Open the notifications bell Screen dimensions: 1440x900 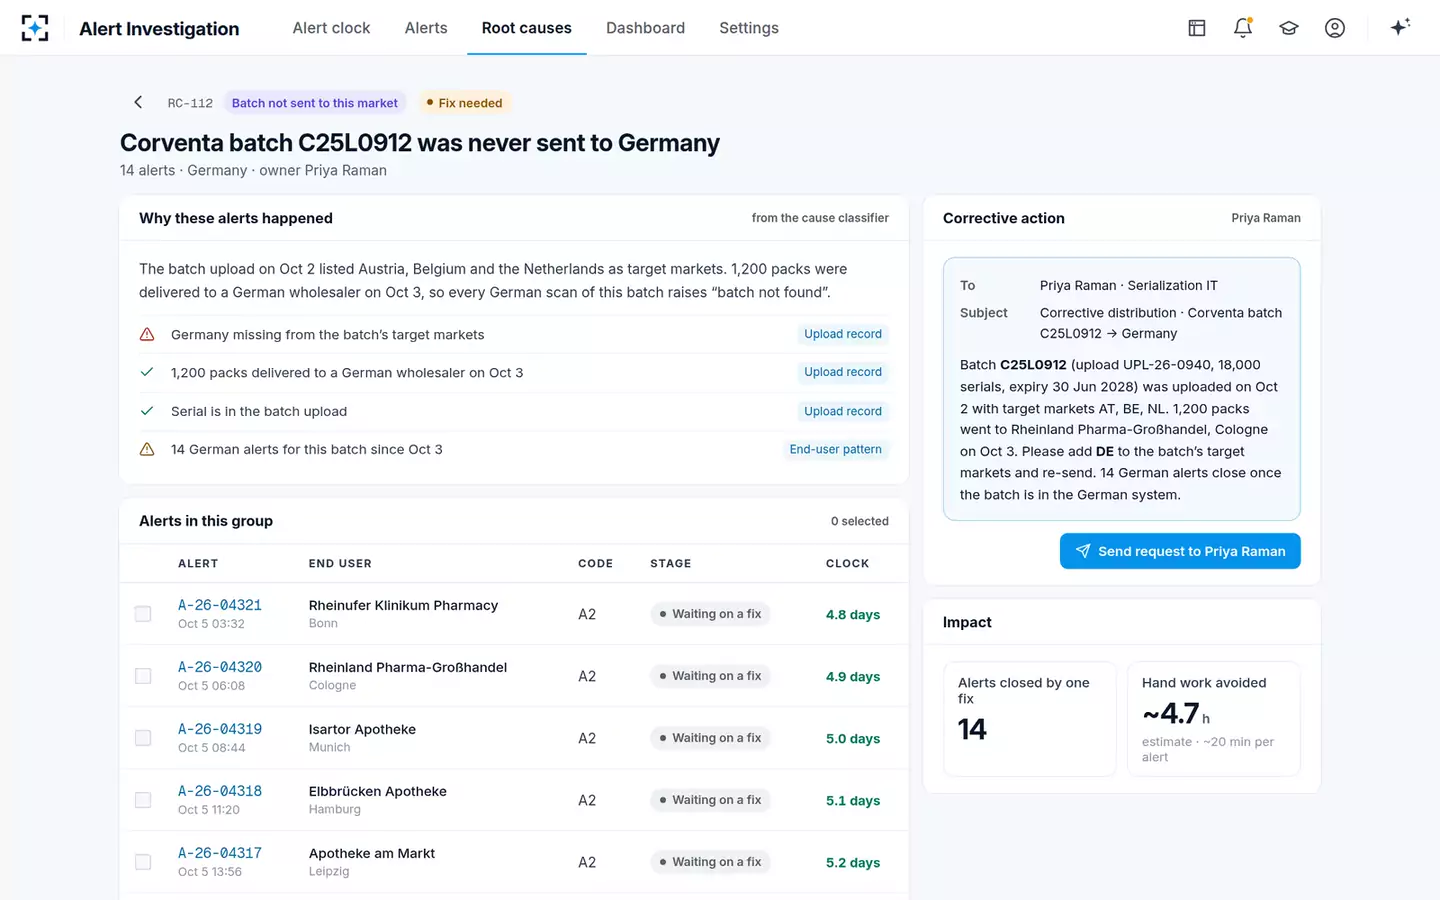tap(1243, 28)
